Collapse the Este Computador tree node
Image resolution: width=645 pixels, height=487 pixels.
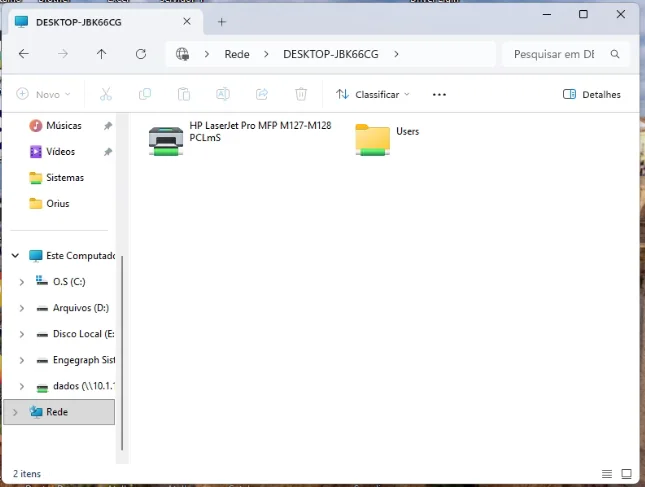click(15, 255)
